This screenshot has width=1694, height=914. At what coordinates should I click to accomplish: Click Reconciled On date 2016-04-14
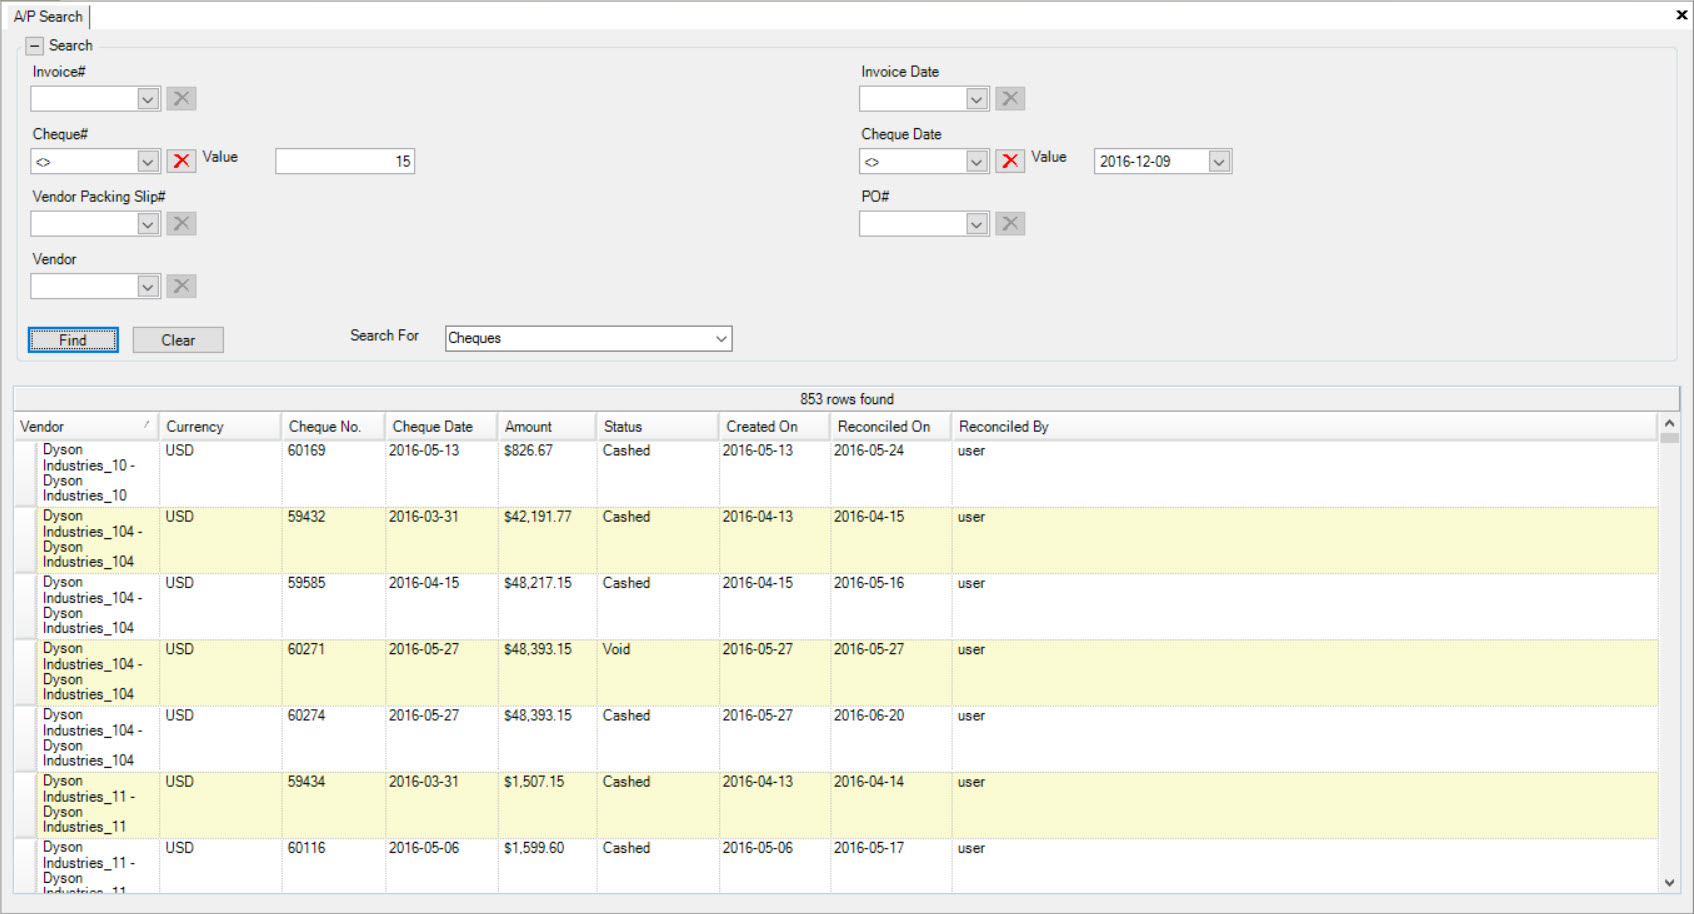point(891,805)
